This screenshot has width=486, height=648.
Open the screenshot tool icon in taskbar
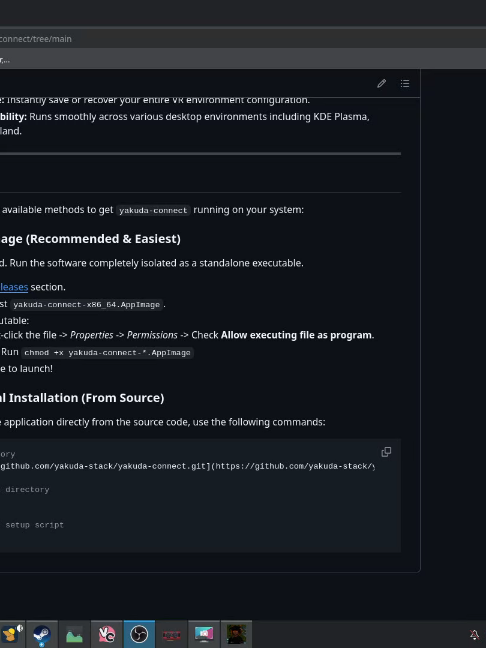[x=204, y=634]
